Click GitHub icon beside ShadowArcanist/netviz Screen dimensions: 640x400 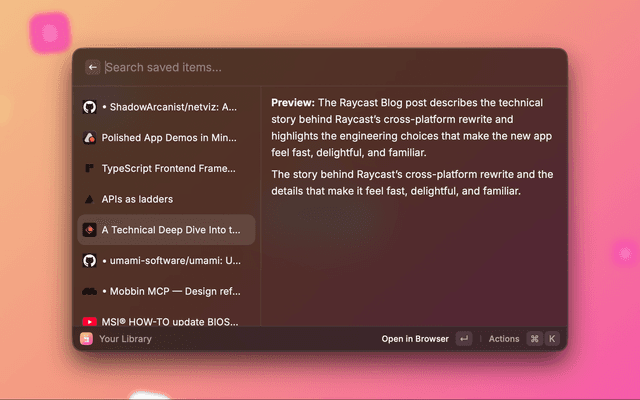point(89,107)
